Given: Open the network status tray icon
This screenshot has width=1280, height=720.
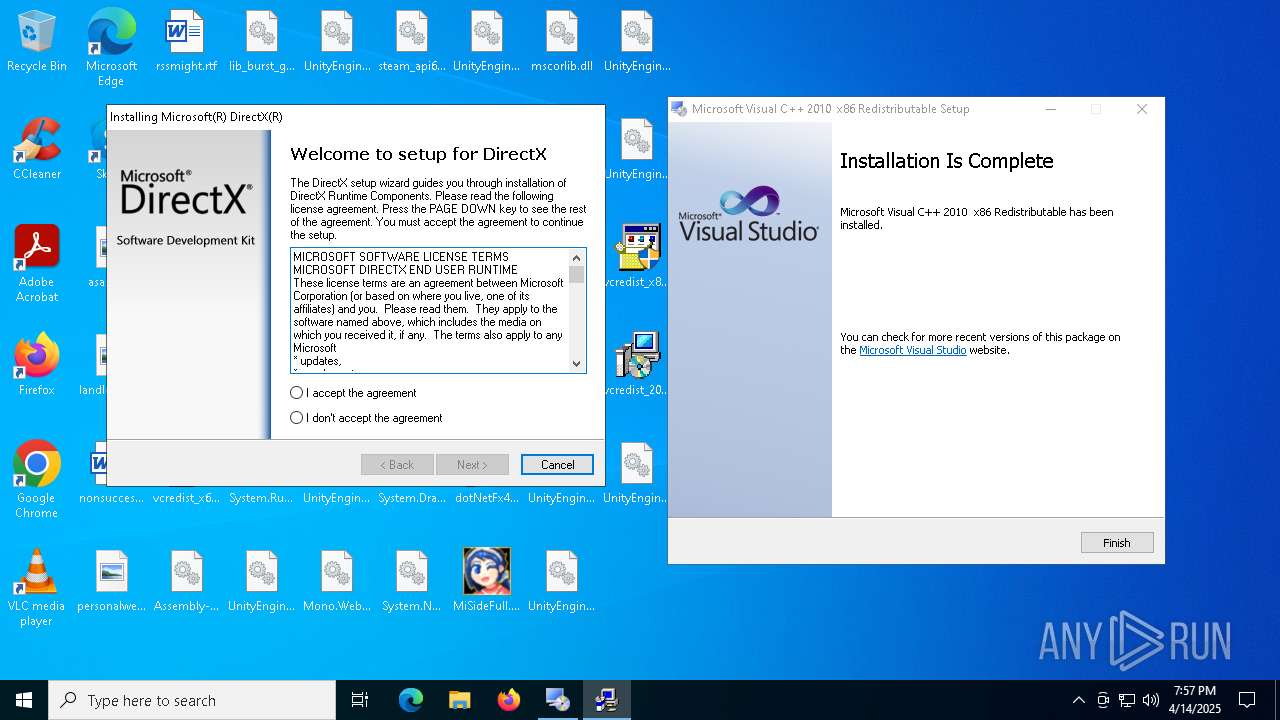Looking at the screenshot, I should (1127, 700).
